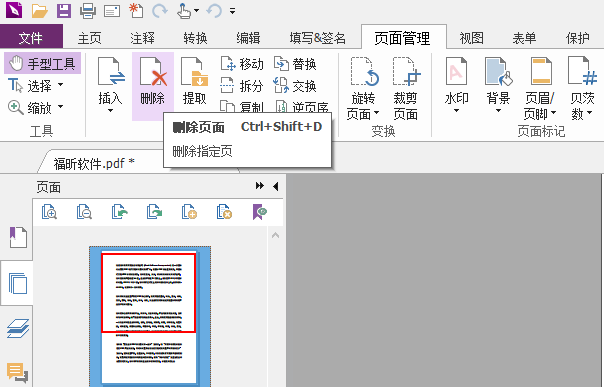Click delete page icon in pages panel
The height and width of the screenshot is (387, 604).
pos(224,212)
